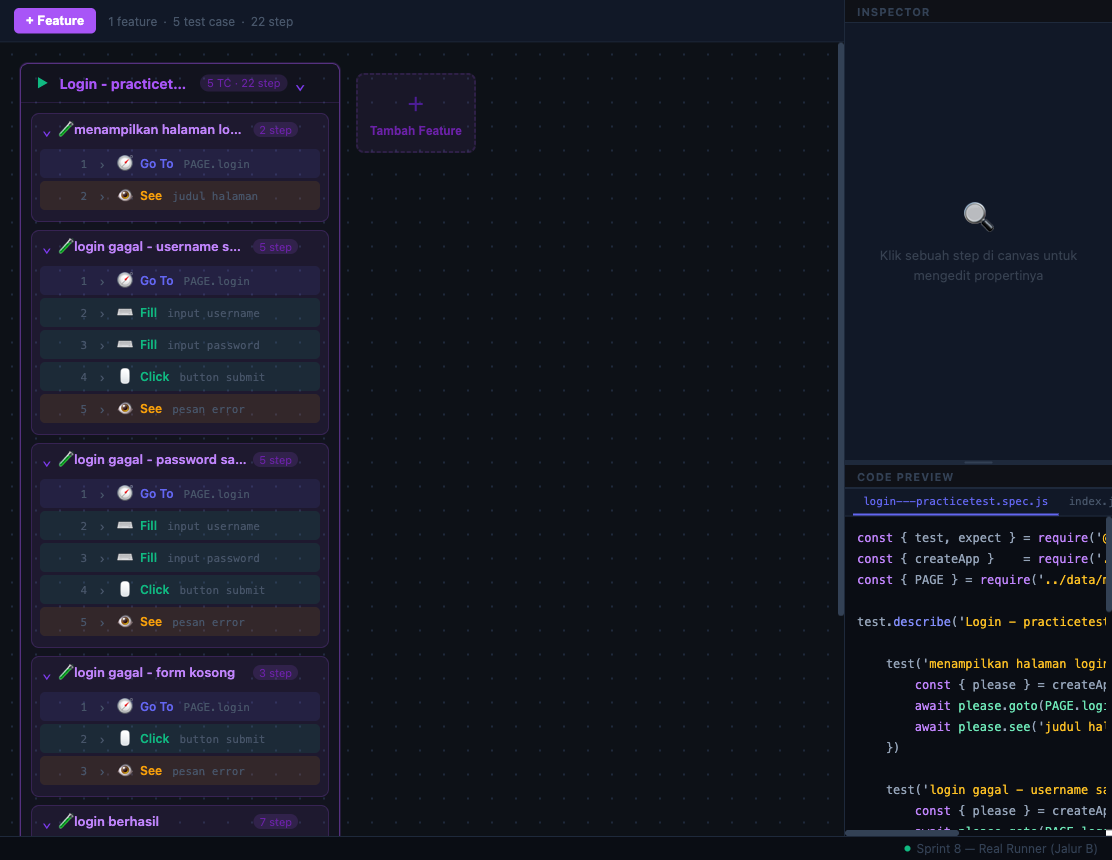
Task: Click compass icon in username case Go To step
Action: pos(125,280)
